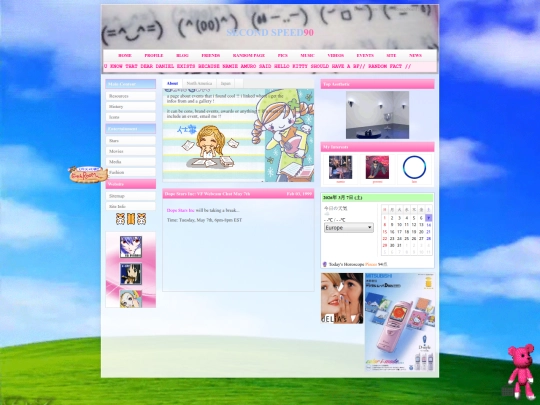
Task: Open the HOME nav link
Action: 125,55
